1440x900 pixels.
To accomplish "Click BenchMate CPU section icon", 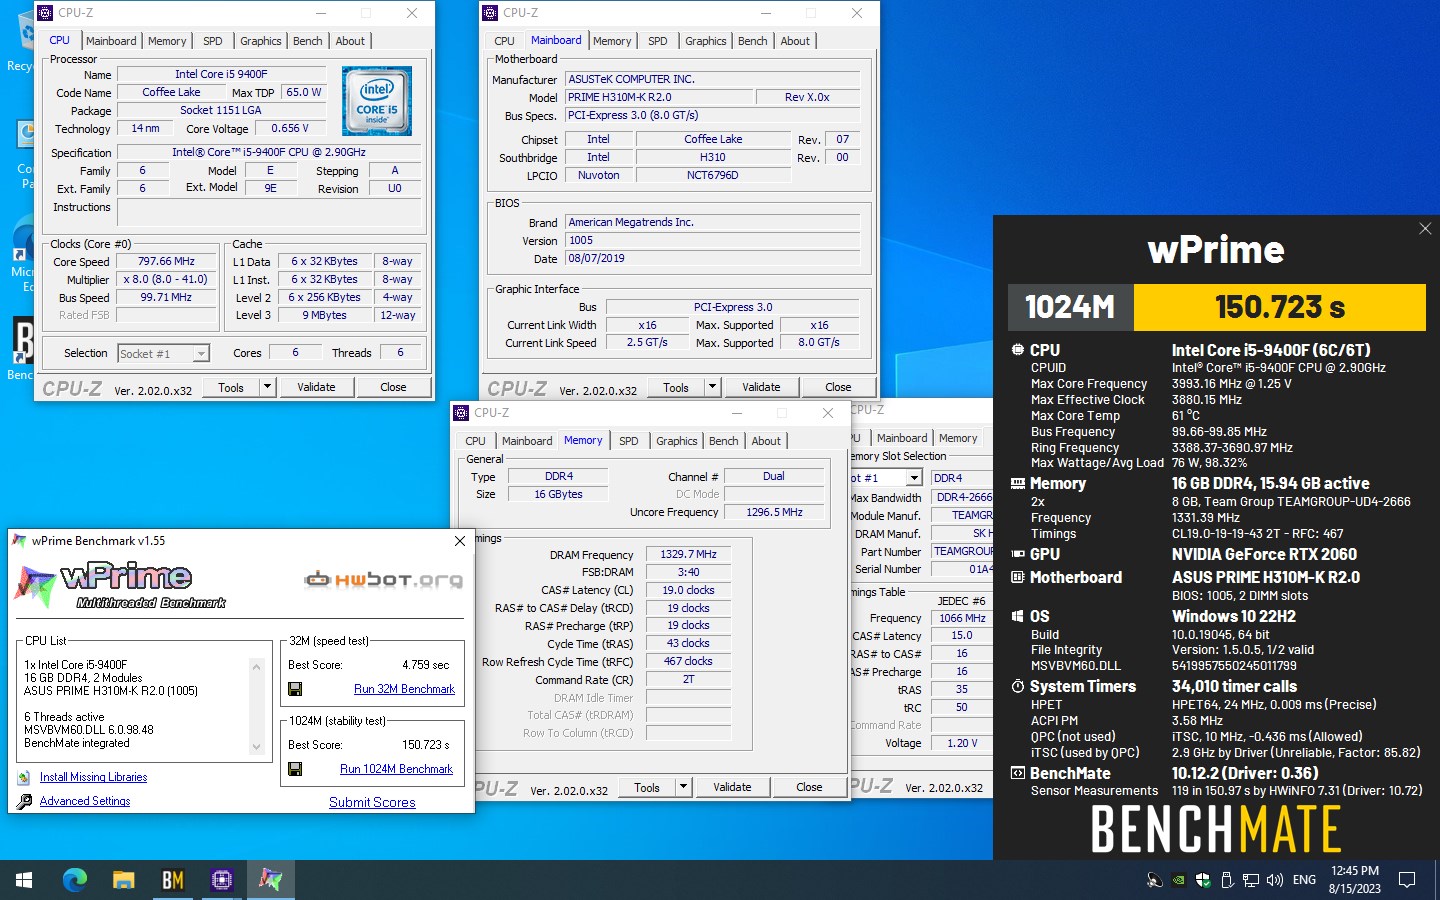I will coord(1018,350).
